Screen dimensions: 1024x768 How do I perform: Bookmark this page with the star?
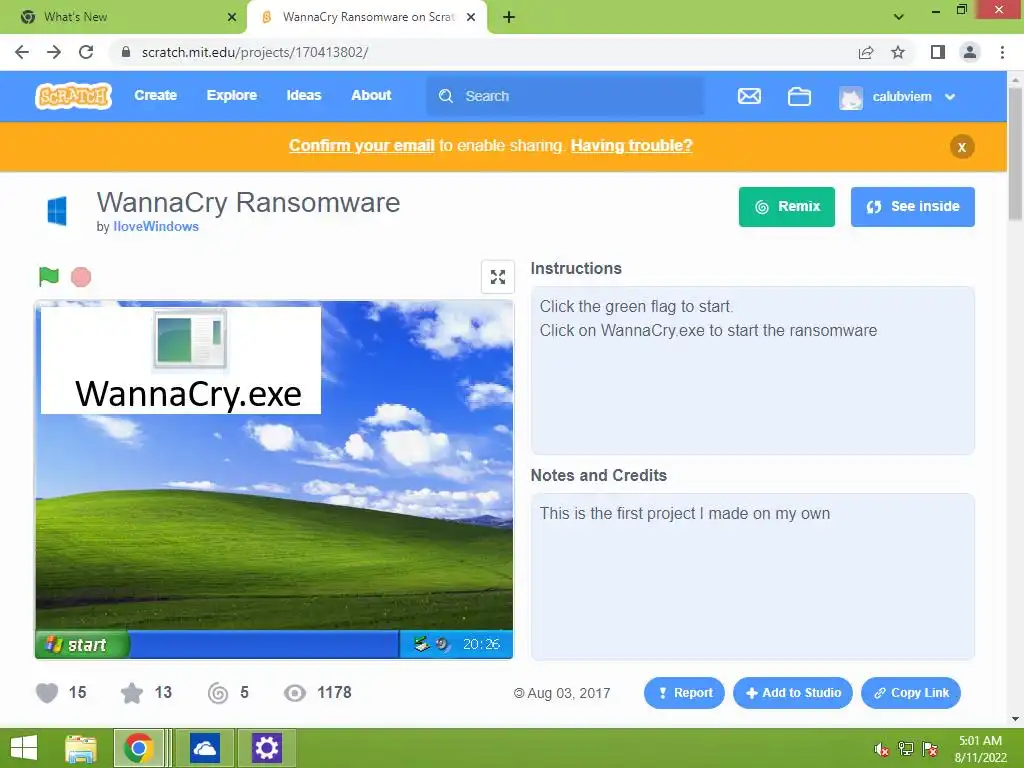tap(898, 52)
